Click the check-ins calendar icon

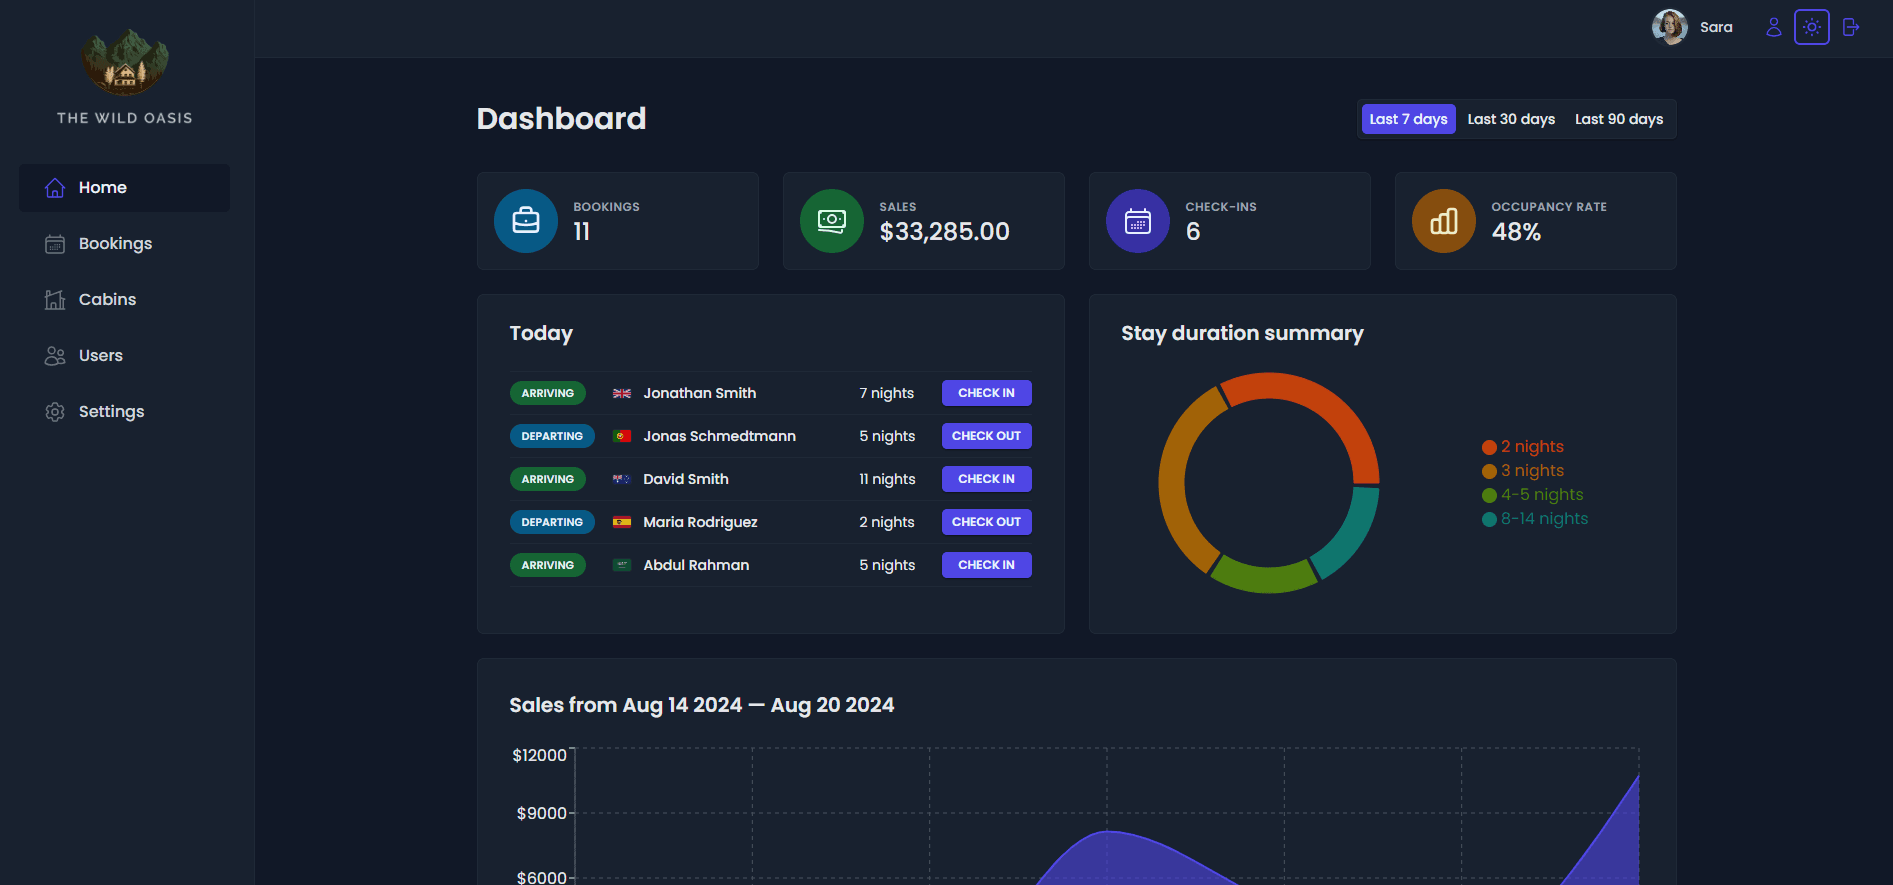pos(1138,221)
